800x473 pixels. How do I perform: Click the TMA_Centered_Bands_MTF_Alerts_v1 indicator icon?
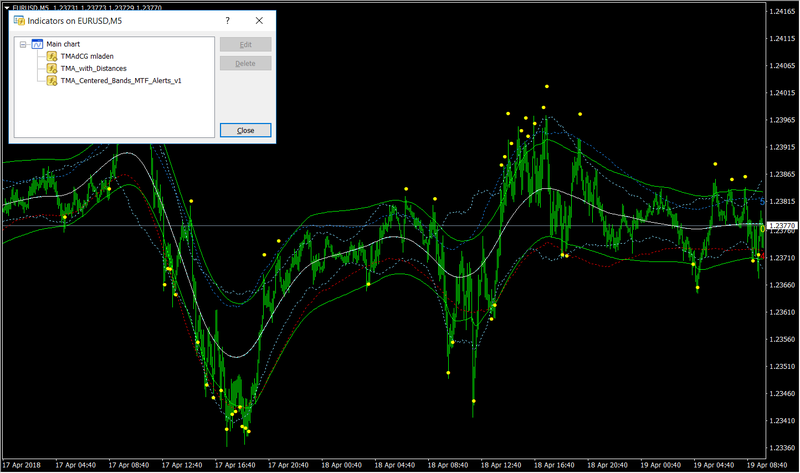point(52,81)
